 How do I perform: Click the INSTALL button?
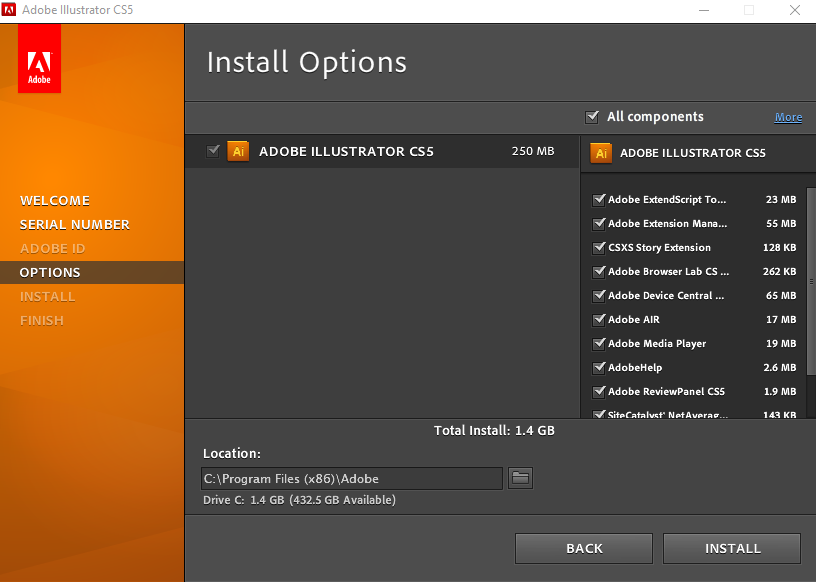point(732,548)
